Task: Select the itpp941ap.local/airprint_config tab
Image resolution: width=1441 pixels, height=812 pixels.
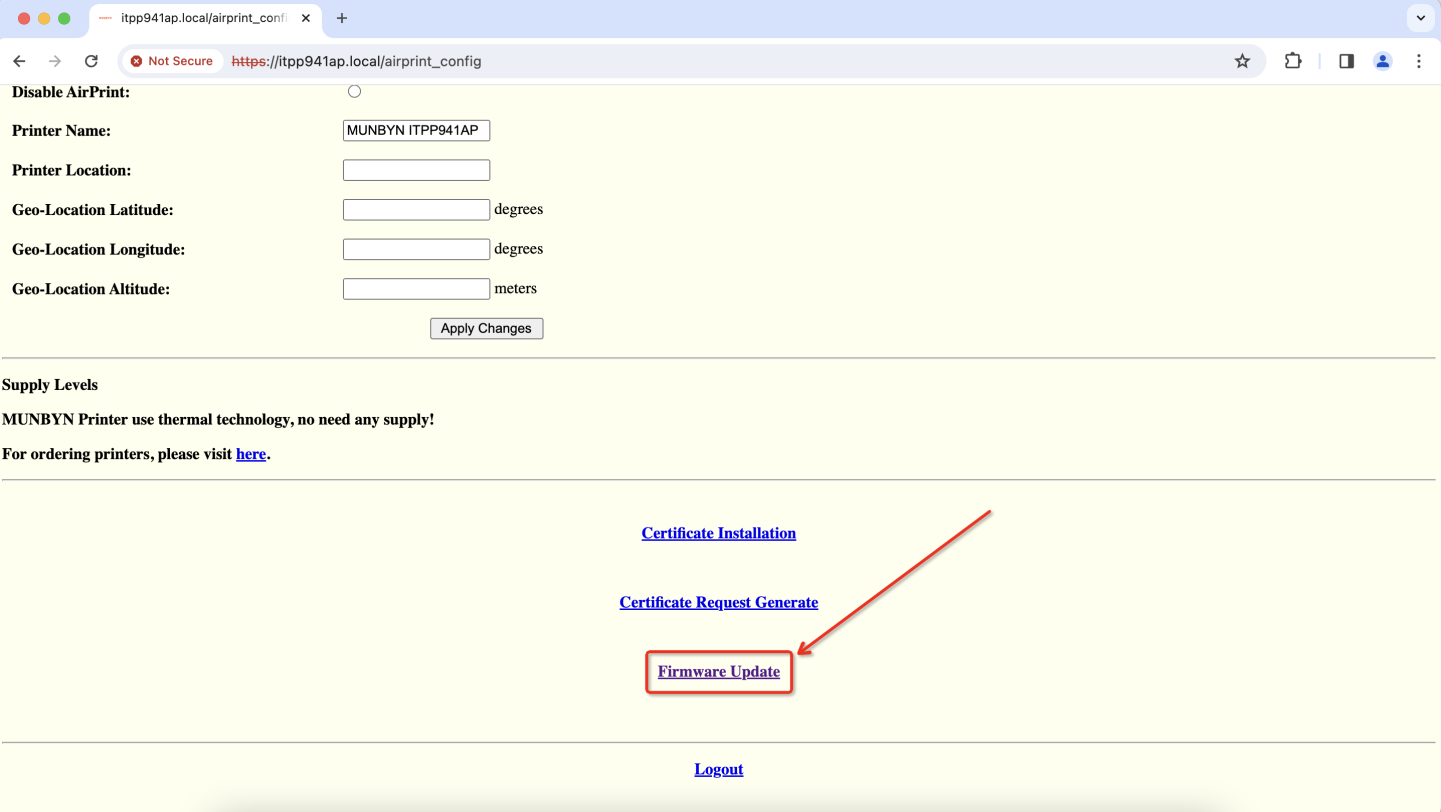Action: click(x=205, y=18)
